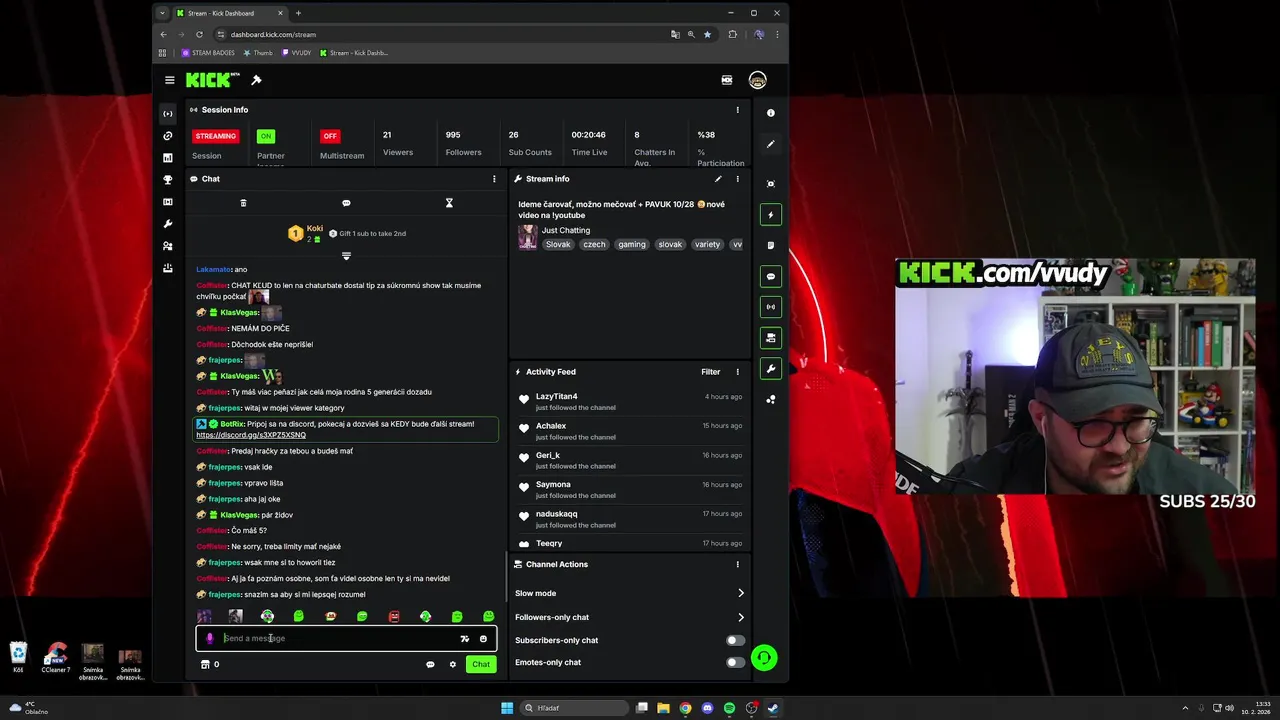Open Windows Start menu
This screenshot has width=1280, height=720.
(507, 708)
